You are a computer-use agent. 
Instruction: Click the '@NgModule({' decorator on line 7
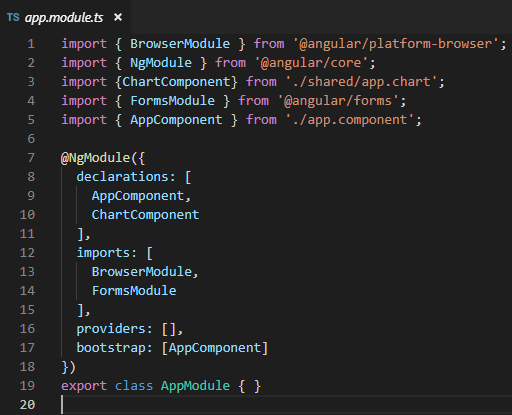coord(103,158)
